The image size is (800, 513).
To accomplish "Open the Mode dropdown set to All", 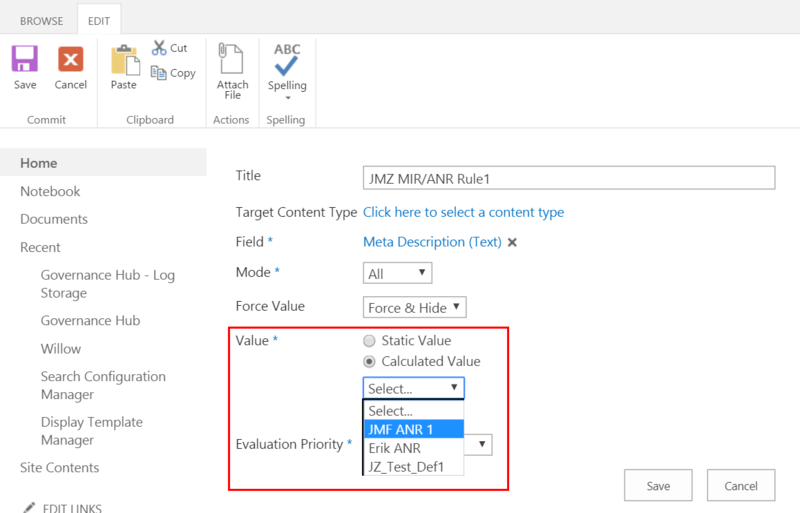I will (x=397, y=273).
